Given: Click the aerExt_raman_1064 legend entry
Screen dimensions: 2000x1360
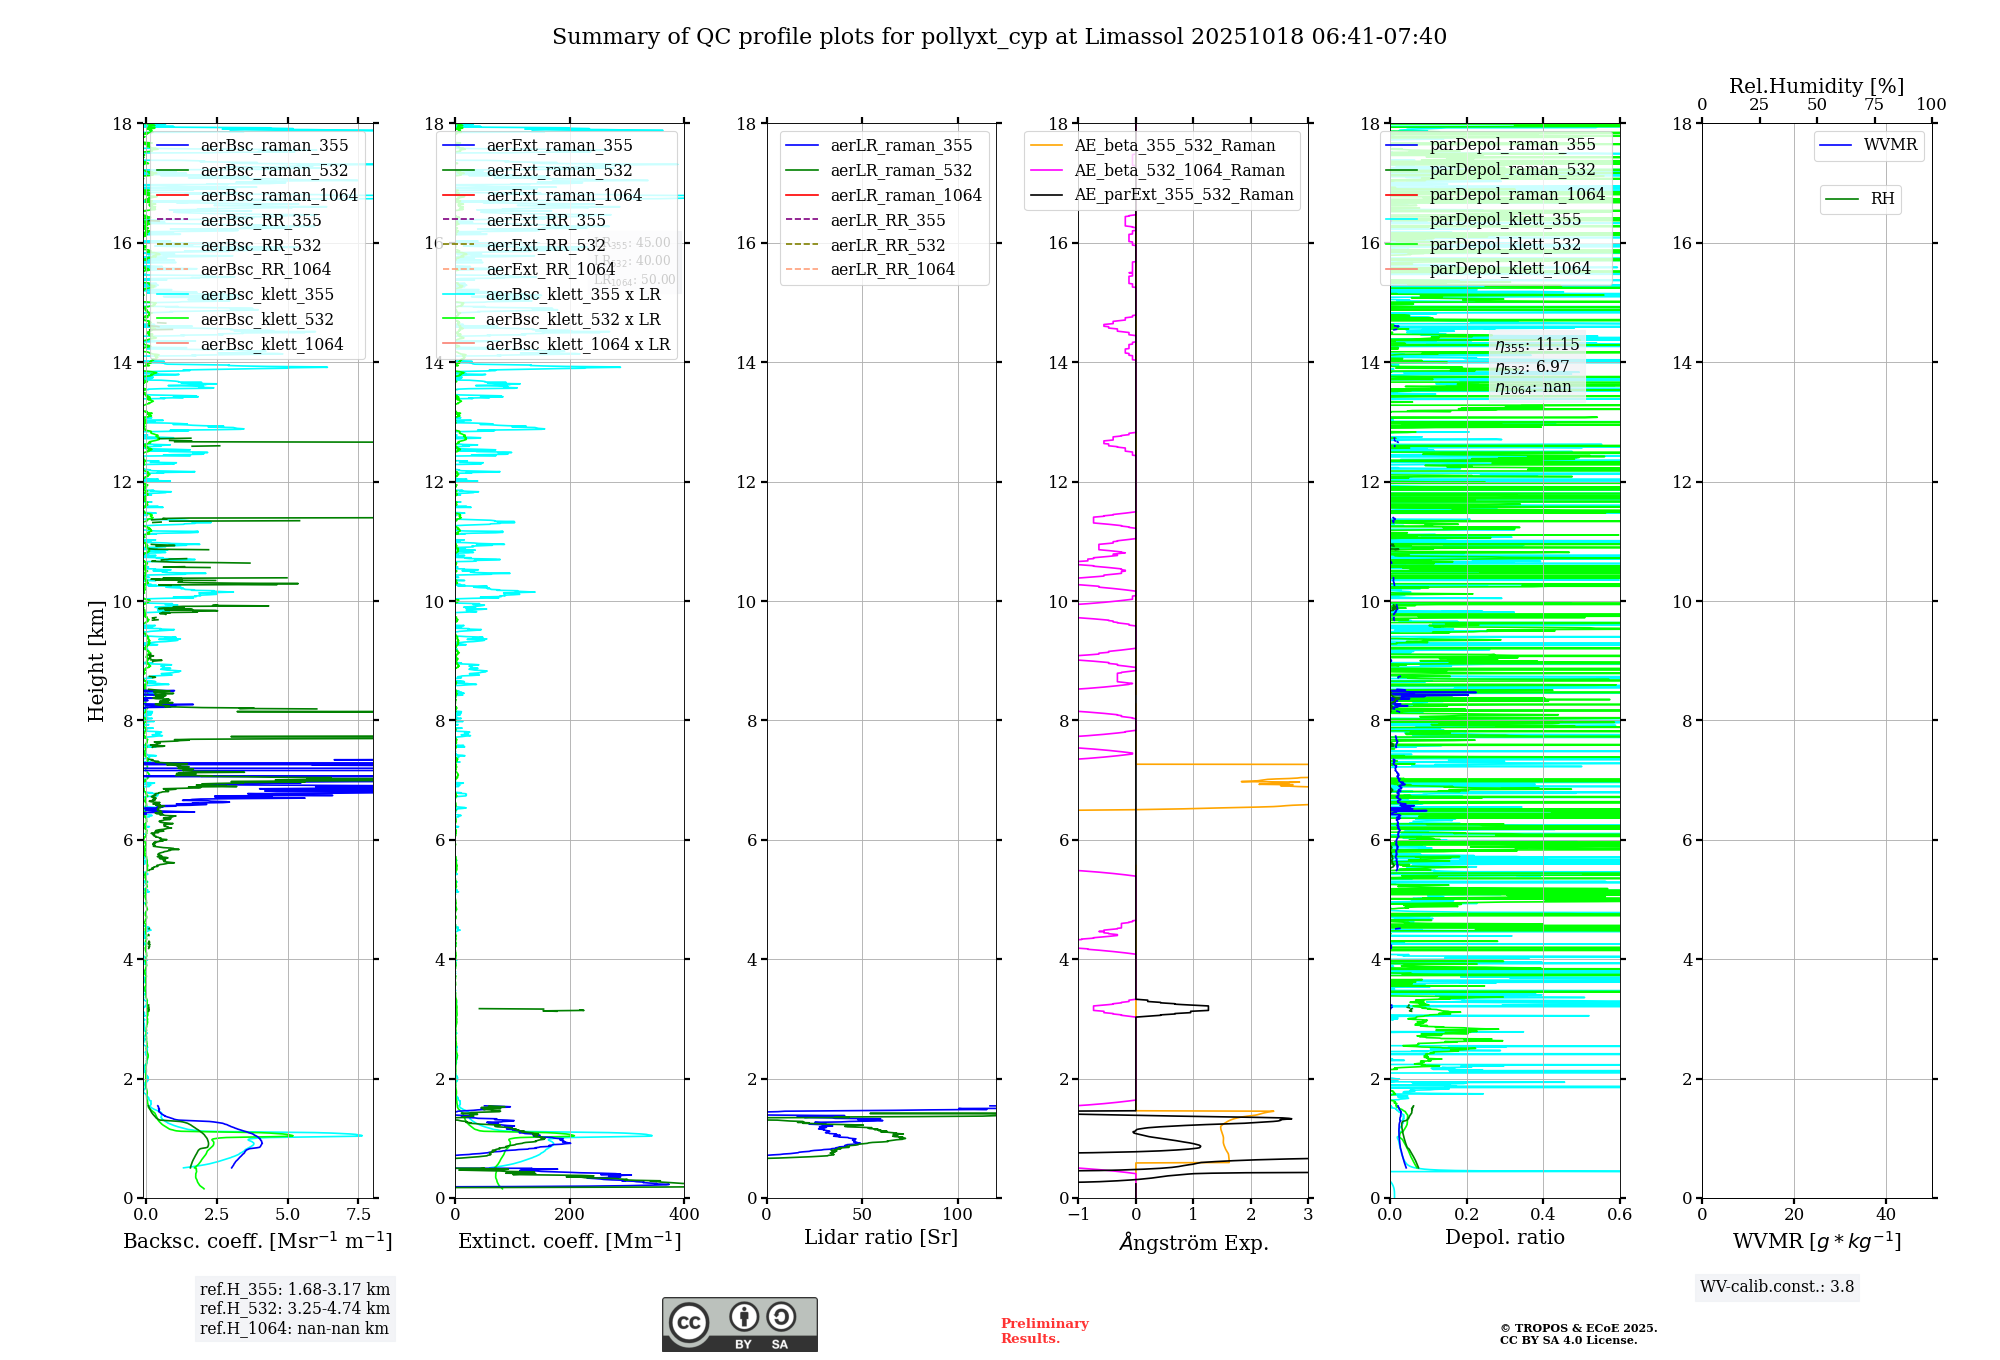Looking at the screenshot, I should [563, 196].
